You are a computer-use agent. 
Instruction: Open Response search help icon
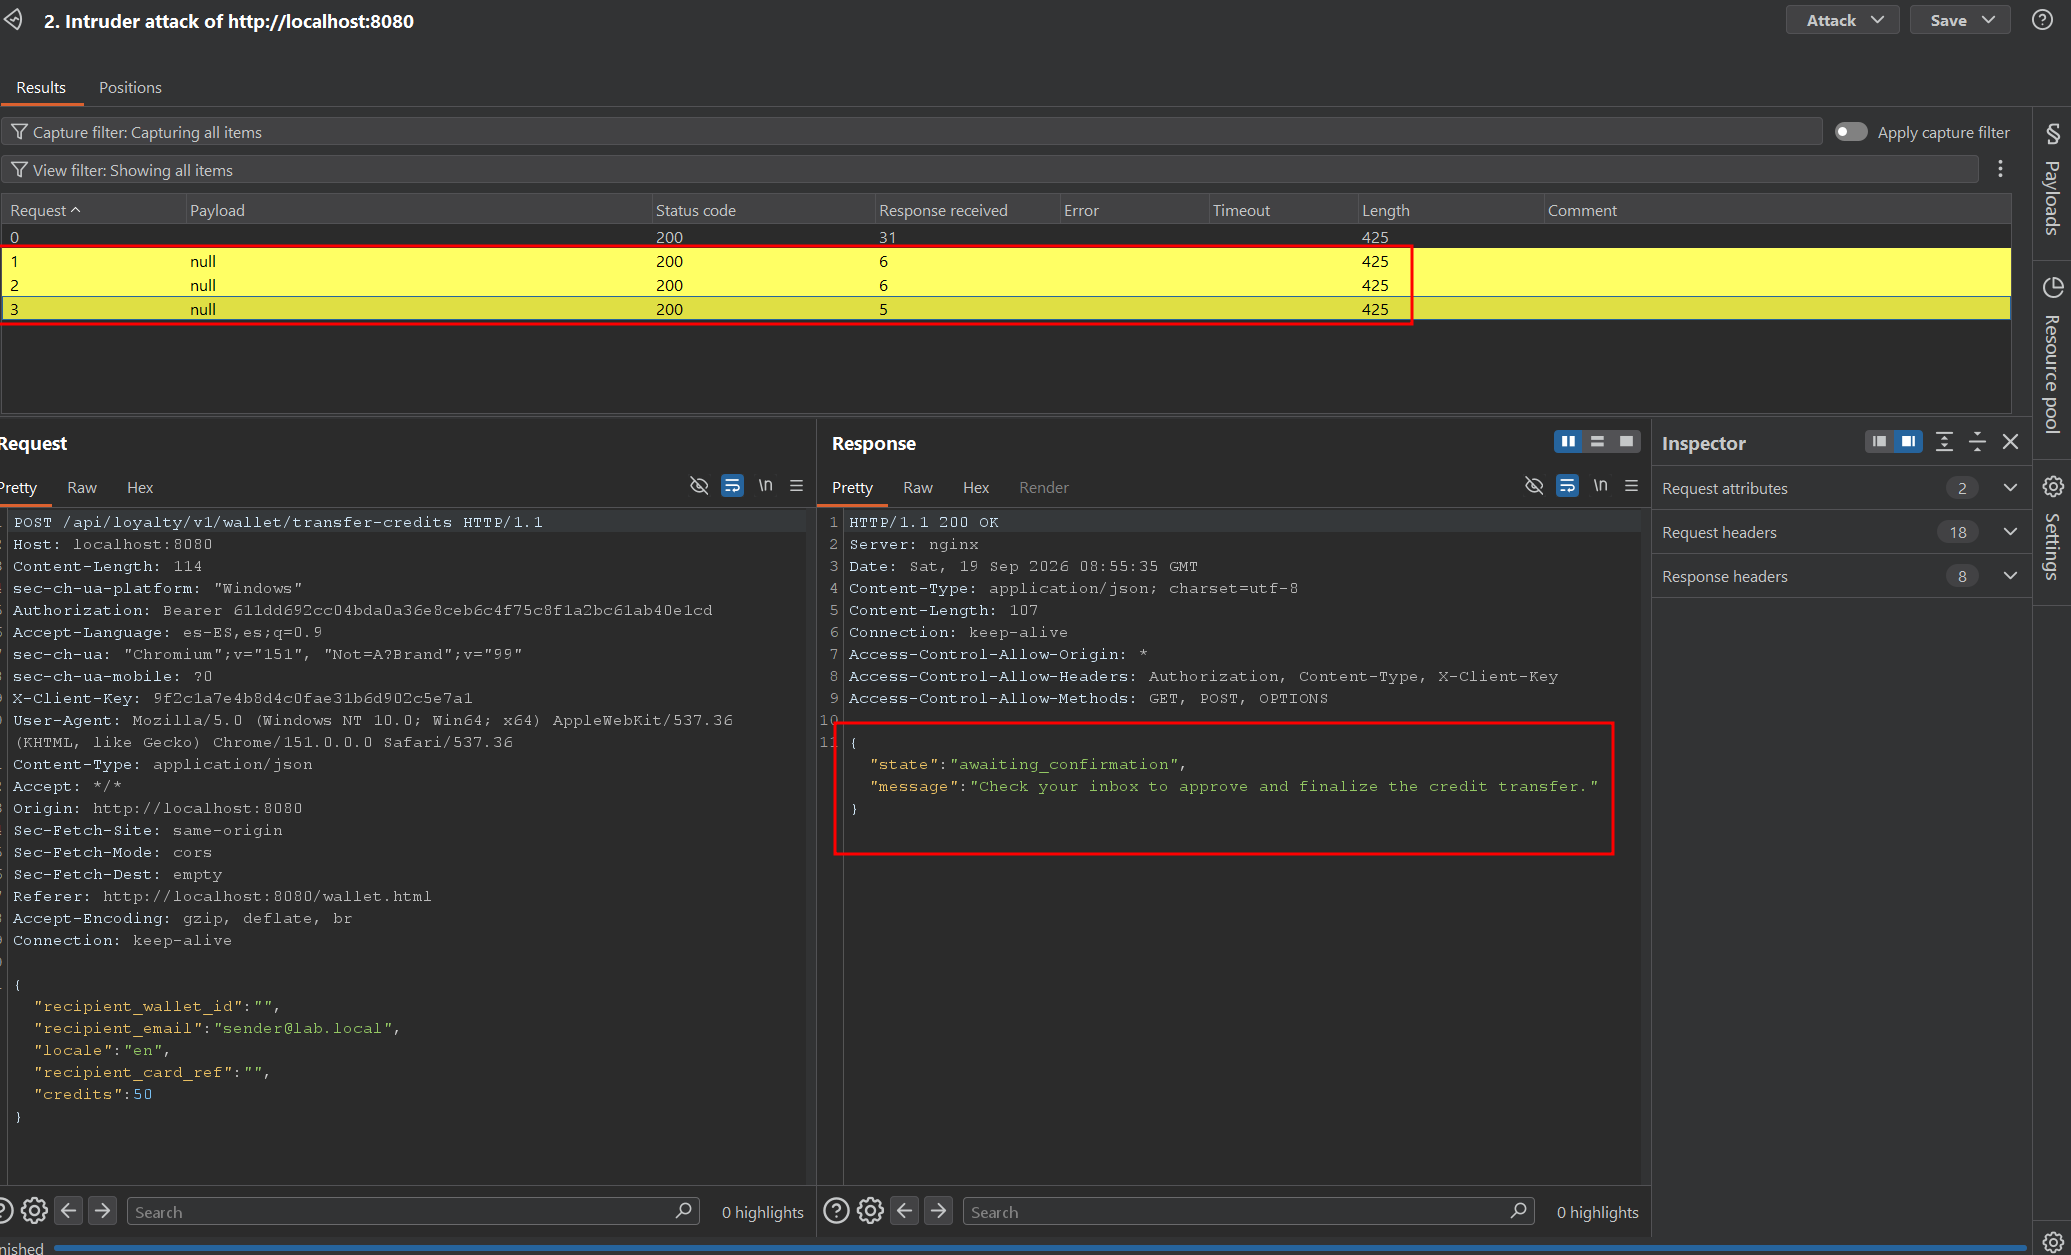(836, 1211)
